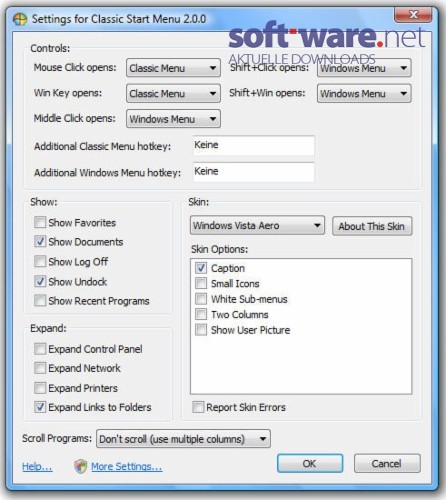Open the Win Key opens dropdown
446x500 pixels.
[173, 93]
